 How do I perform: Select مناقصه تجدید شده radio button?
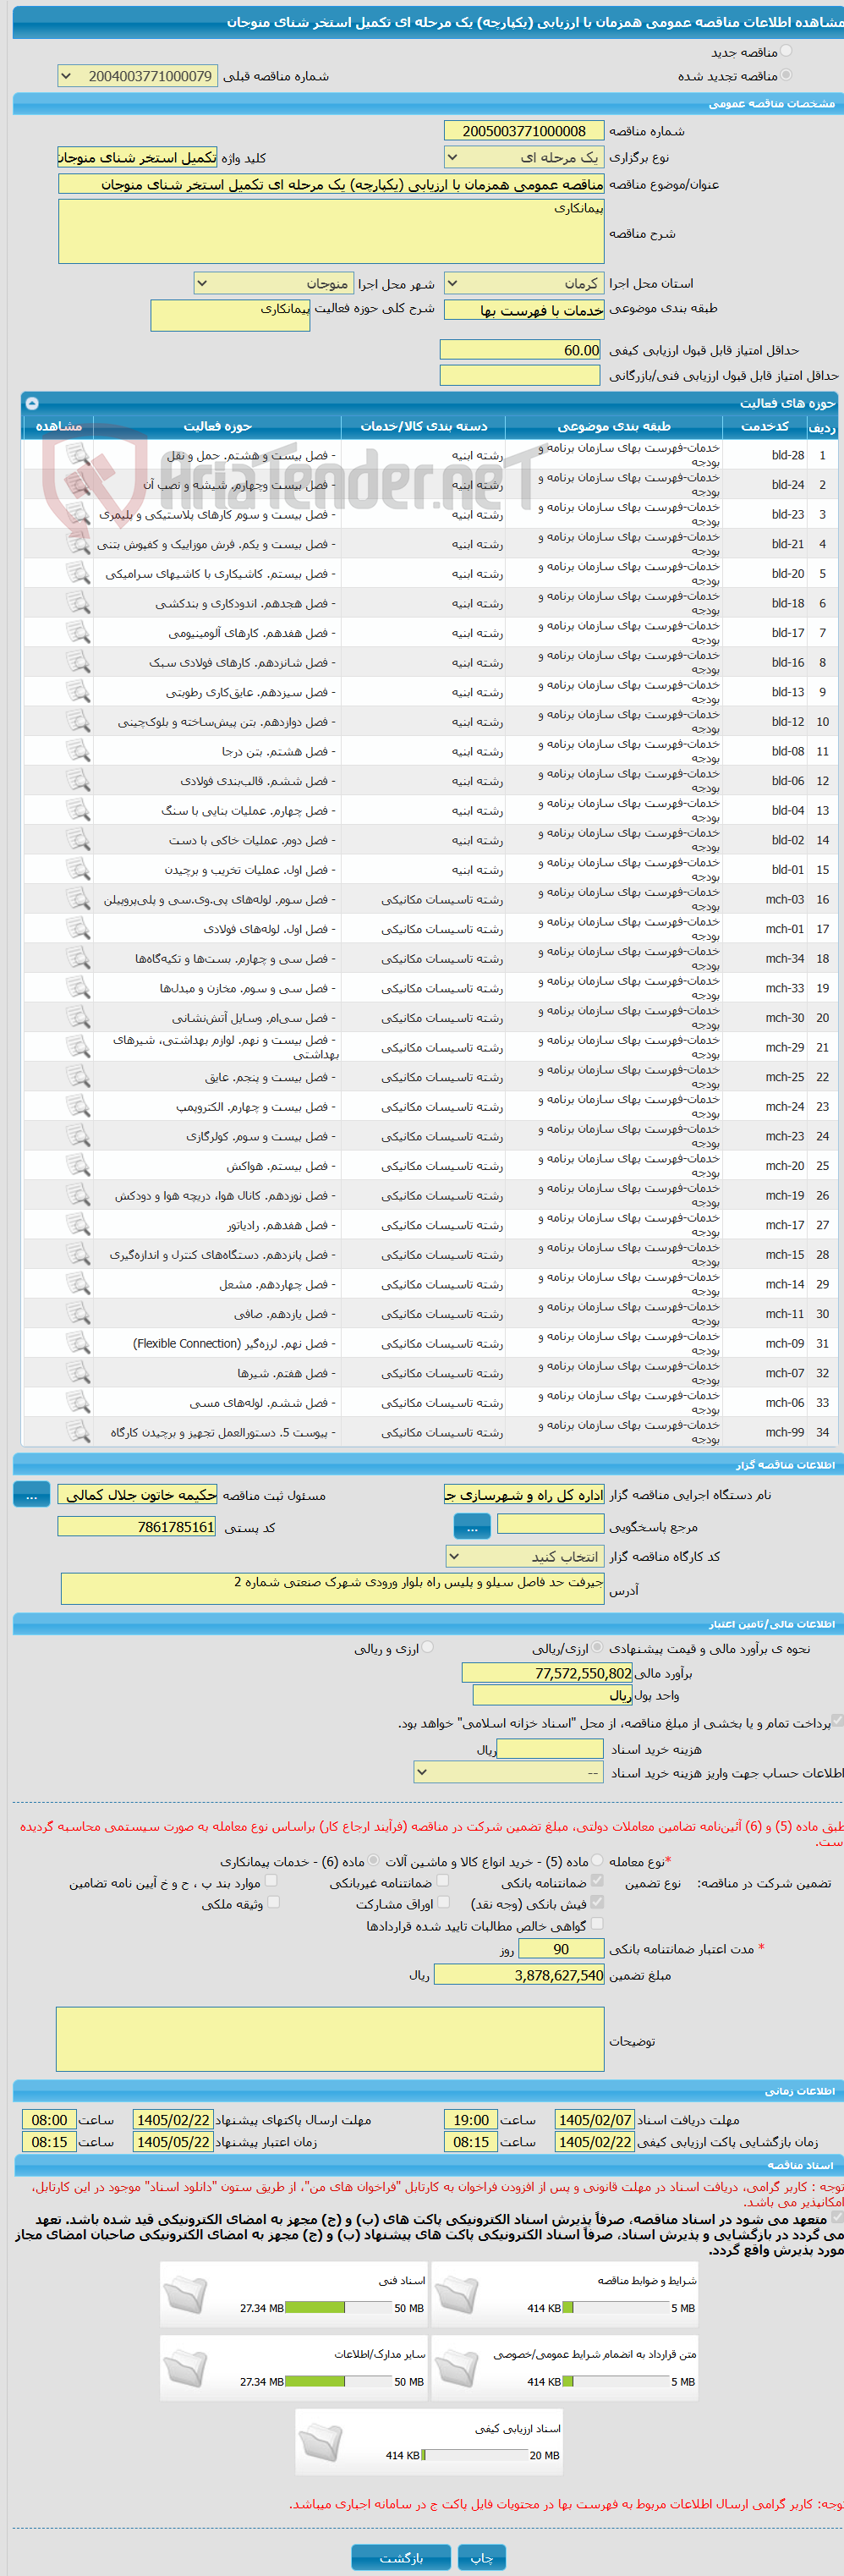[x=785, y=76]
